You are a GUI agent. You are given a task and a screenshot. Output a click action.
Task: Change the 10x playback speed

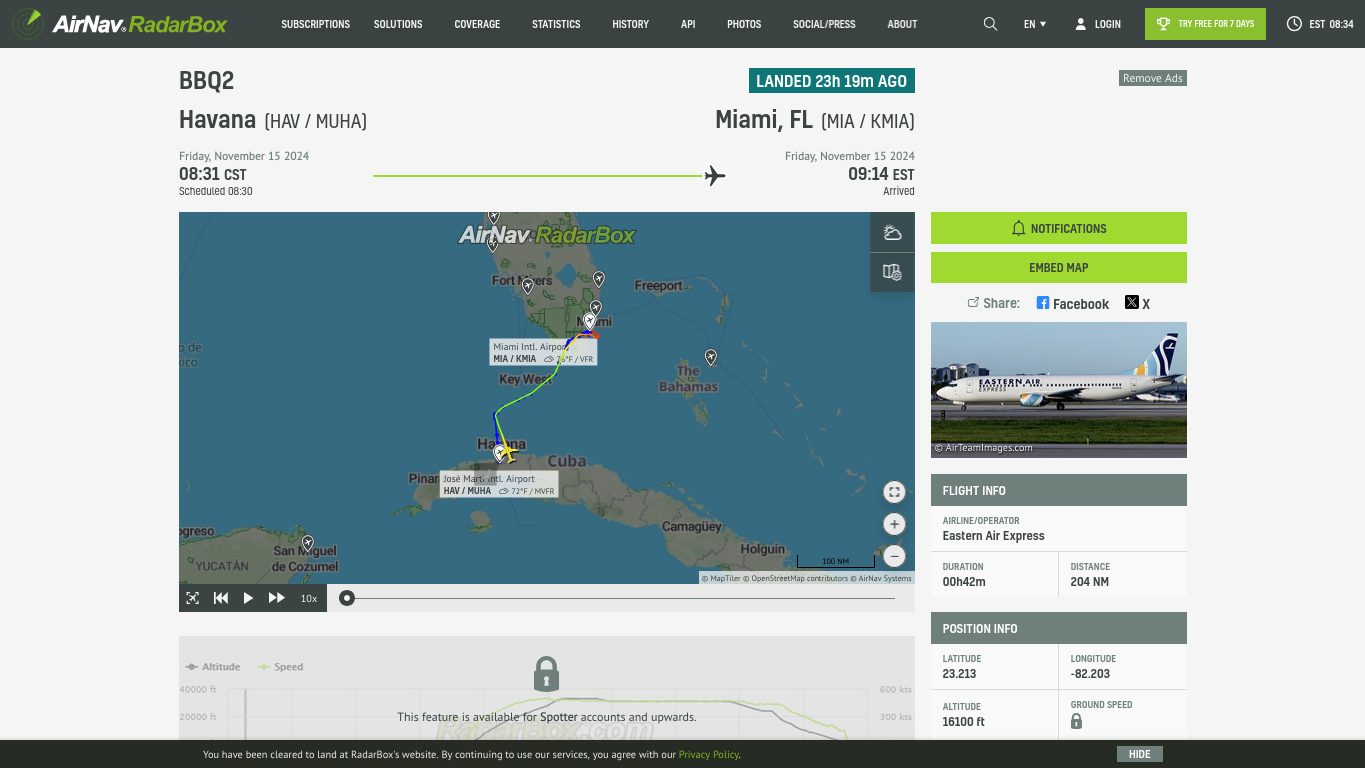(309, 598)
